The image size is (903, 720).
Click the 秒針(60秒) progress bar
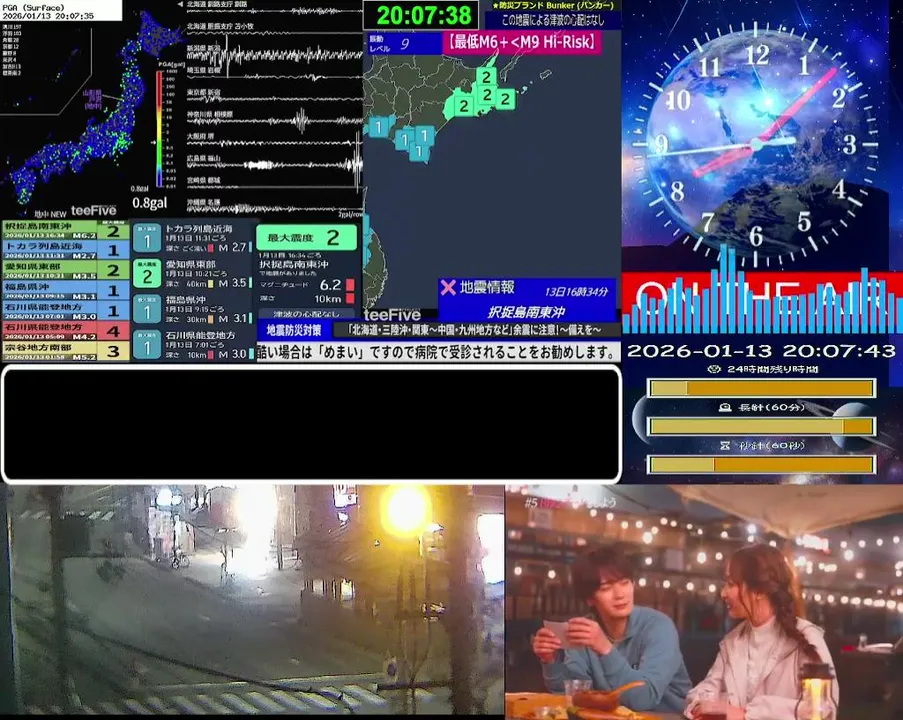coord(761,464)
